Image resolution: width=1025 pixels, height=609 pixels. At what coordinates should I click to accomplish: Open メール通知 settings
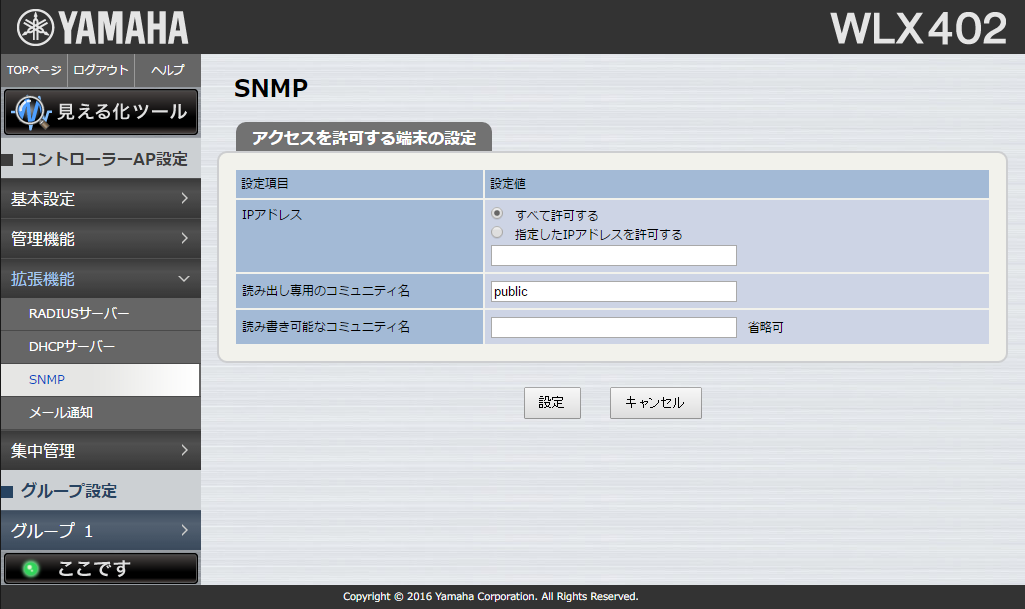coord(101,412)
